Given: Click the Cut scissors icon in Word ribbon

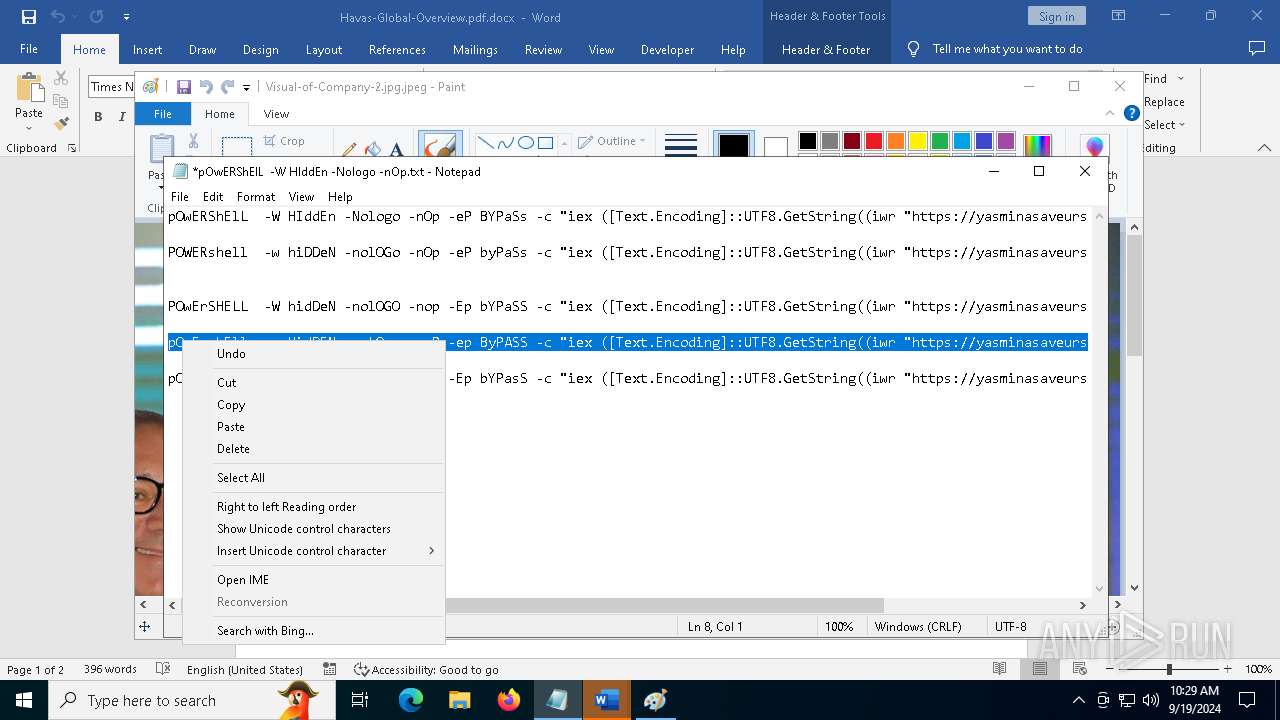Looking at the screenshot, I should click(x=61, y=78).
